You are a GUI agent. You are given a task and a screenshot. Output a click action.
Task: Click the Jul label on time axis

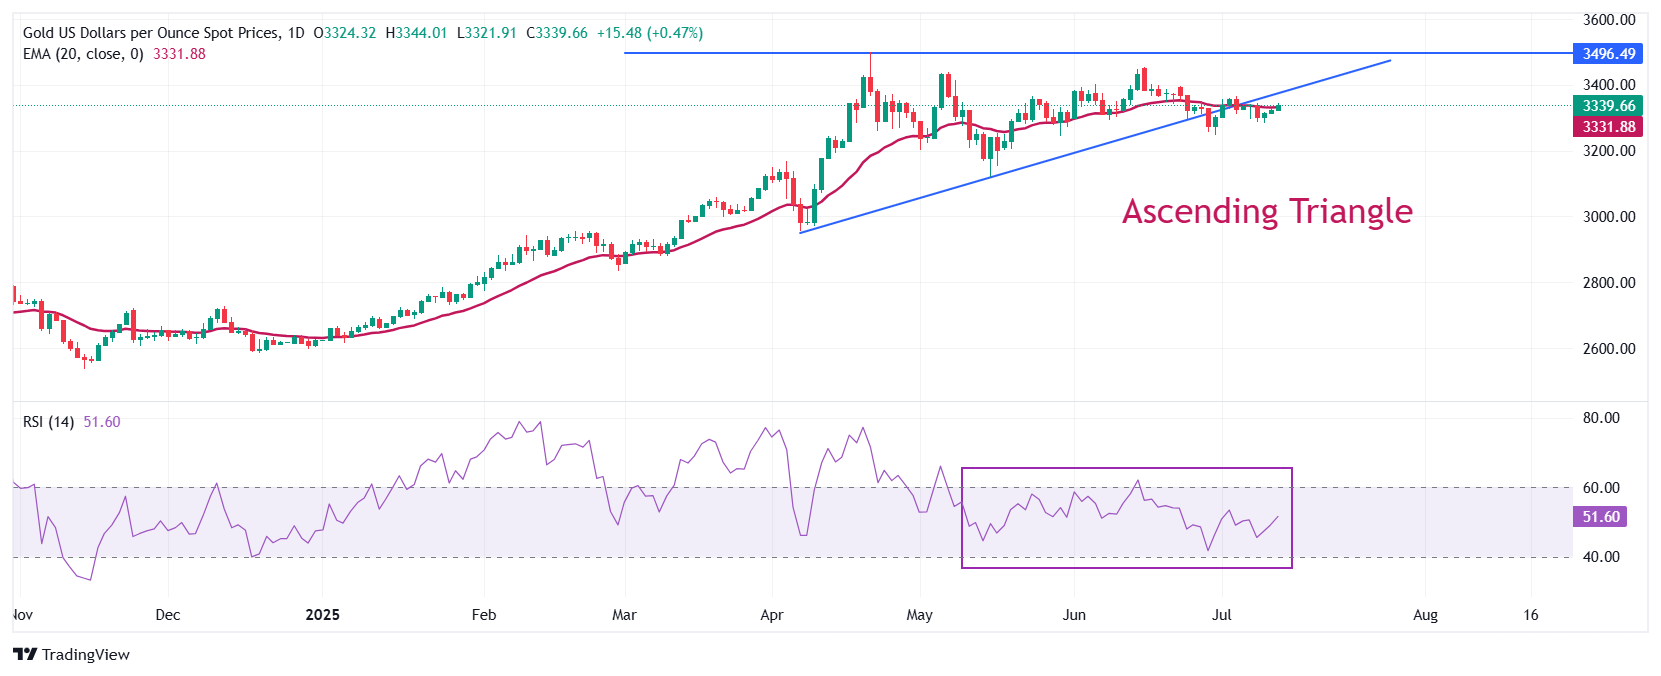pos(1221,615)
